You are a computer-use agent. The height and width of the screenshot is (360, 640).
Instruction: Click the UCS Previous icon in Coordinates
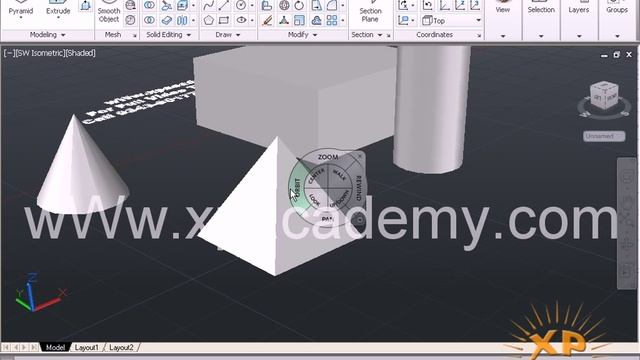(427, 5)
